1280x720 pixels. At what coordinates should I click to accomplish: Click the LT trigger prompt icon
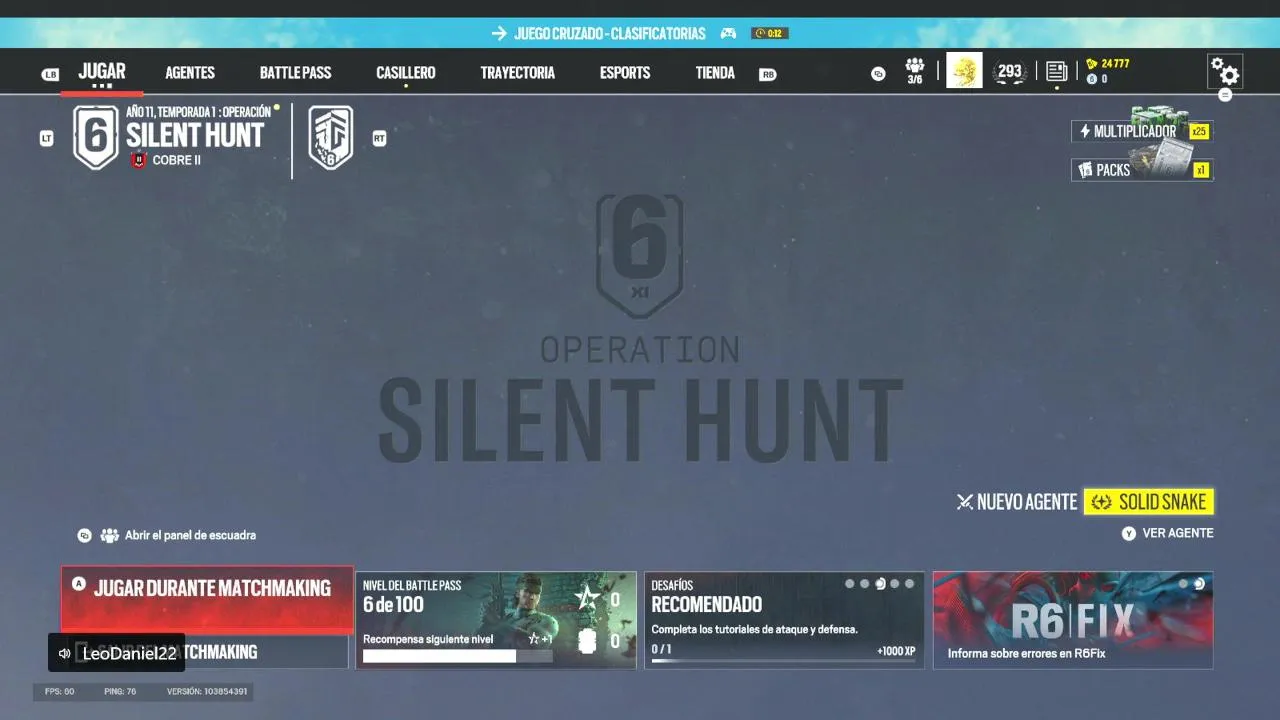click(x=46, y=139)
